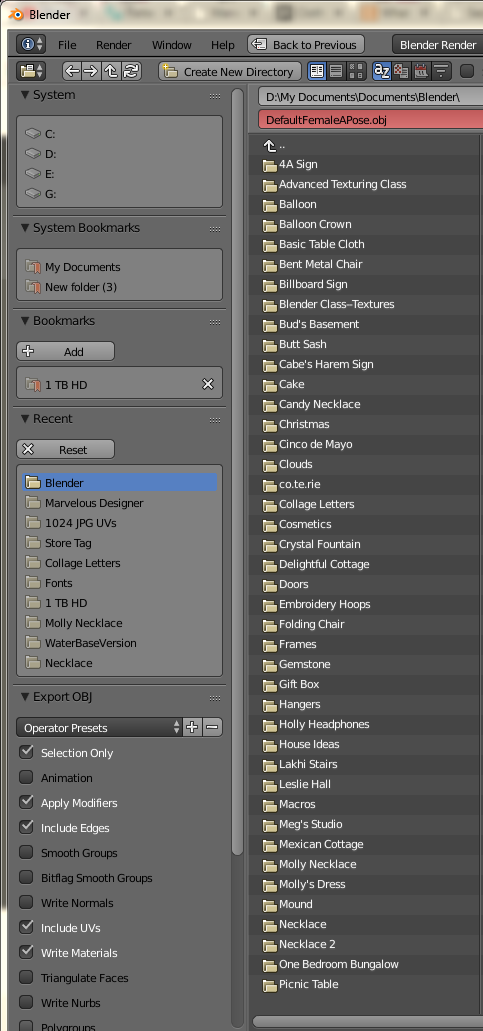Open the 1 TB HD bookmark
The image size is (483, 1031).
pyautogui.click(x=112, y=385)
